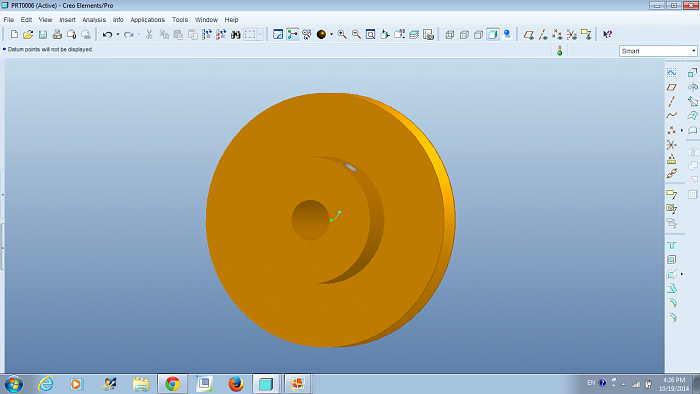Open the View Manager icon
The image size is (700, 394).
point(428,34)
